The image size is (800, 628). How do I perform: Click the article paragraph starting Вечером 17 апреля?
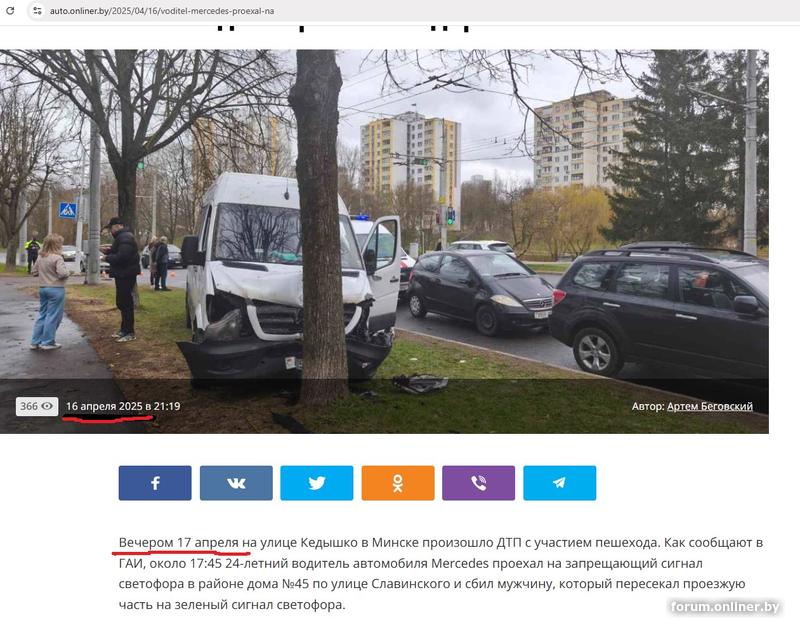441,573
